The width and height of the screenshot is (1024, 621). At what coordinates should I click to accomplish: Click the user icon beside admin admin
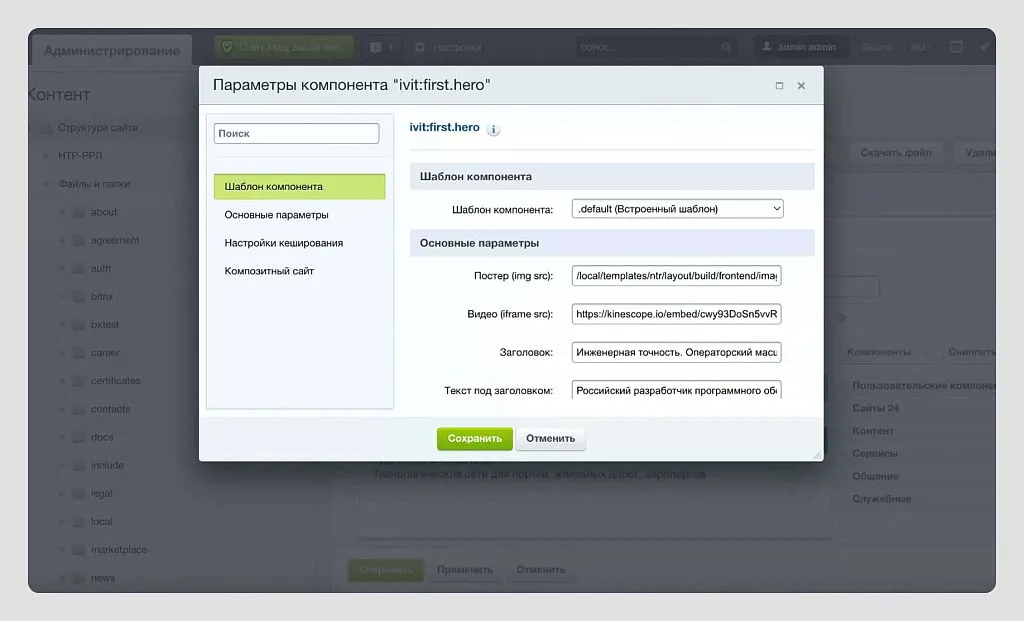767,47
